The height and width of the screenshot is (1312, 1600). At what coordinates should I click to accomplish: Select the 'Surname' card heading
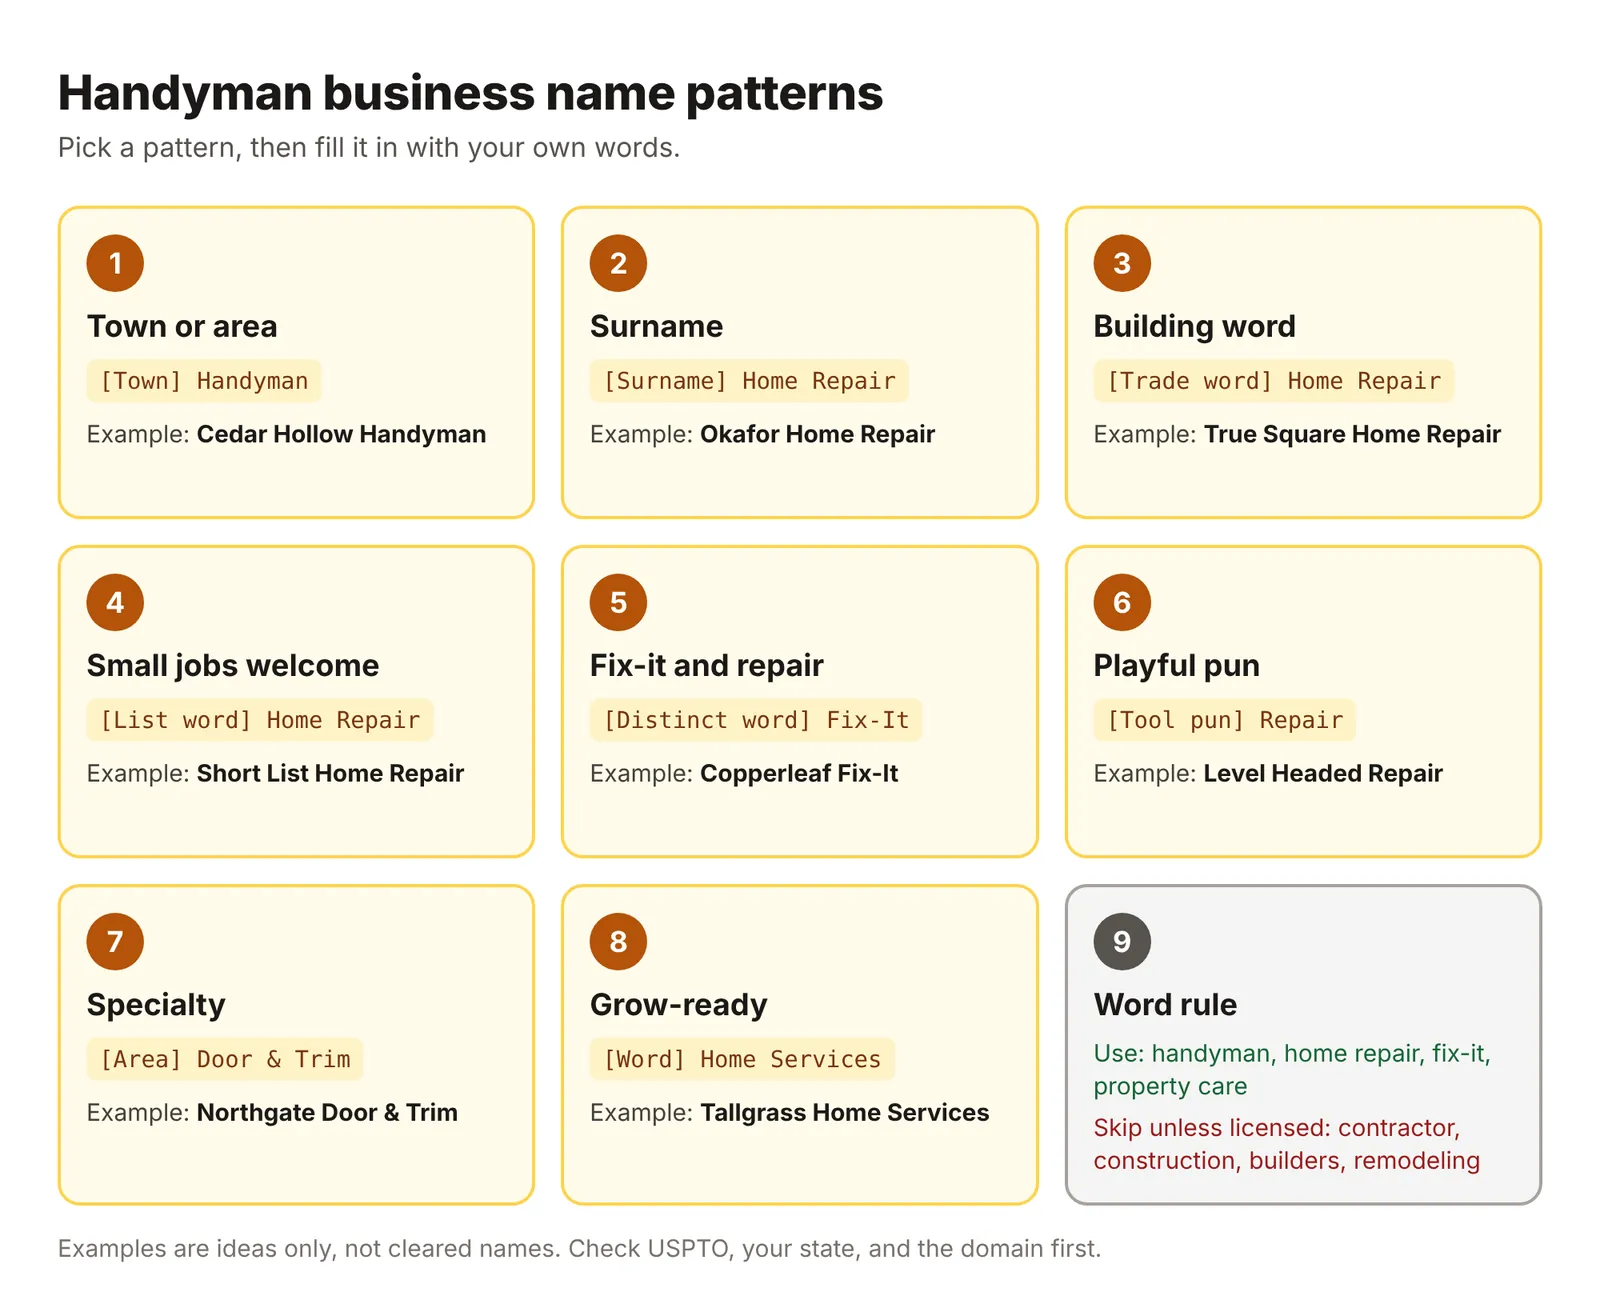click(656, 326)
